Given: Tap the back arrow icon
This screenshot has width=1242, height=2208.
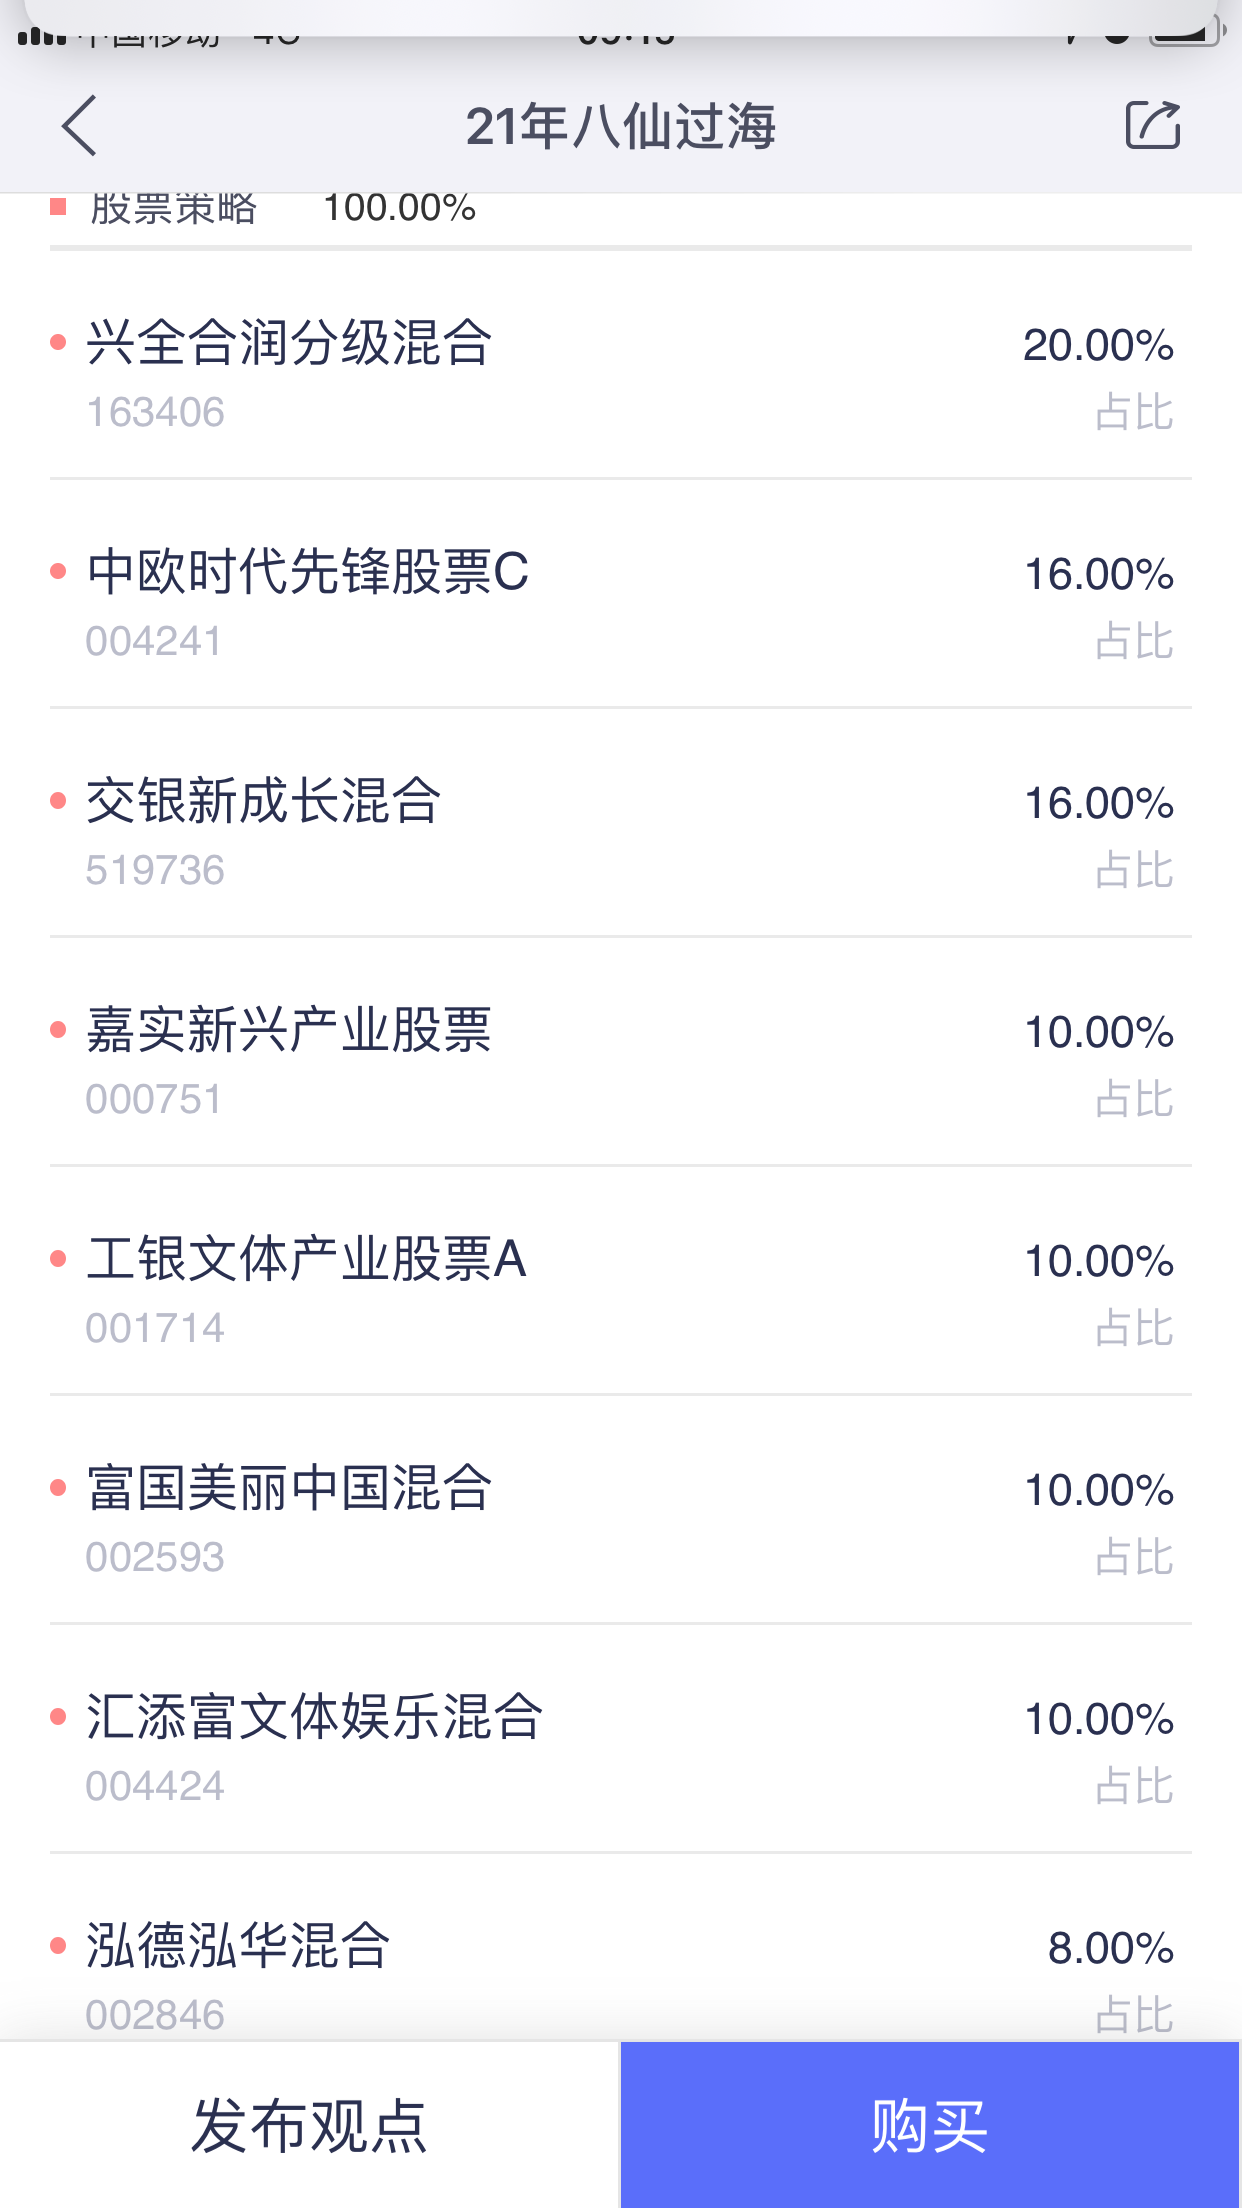Looking at the screenshot, I should point(80,126).
